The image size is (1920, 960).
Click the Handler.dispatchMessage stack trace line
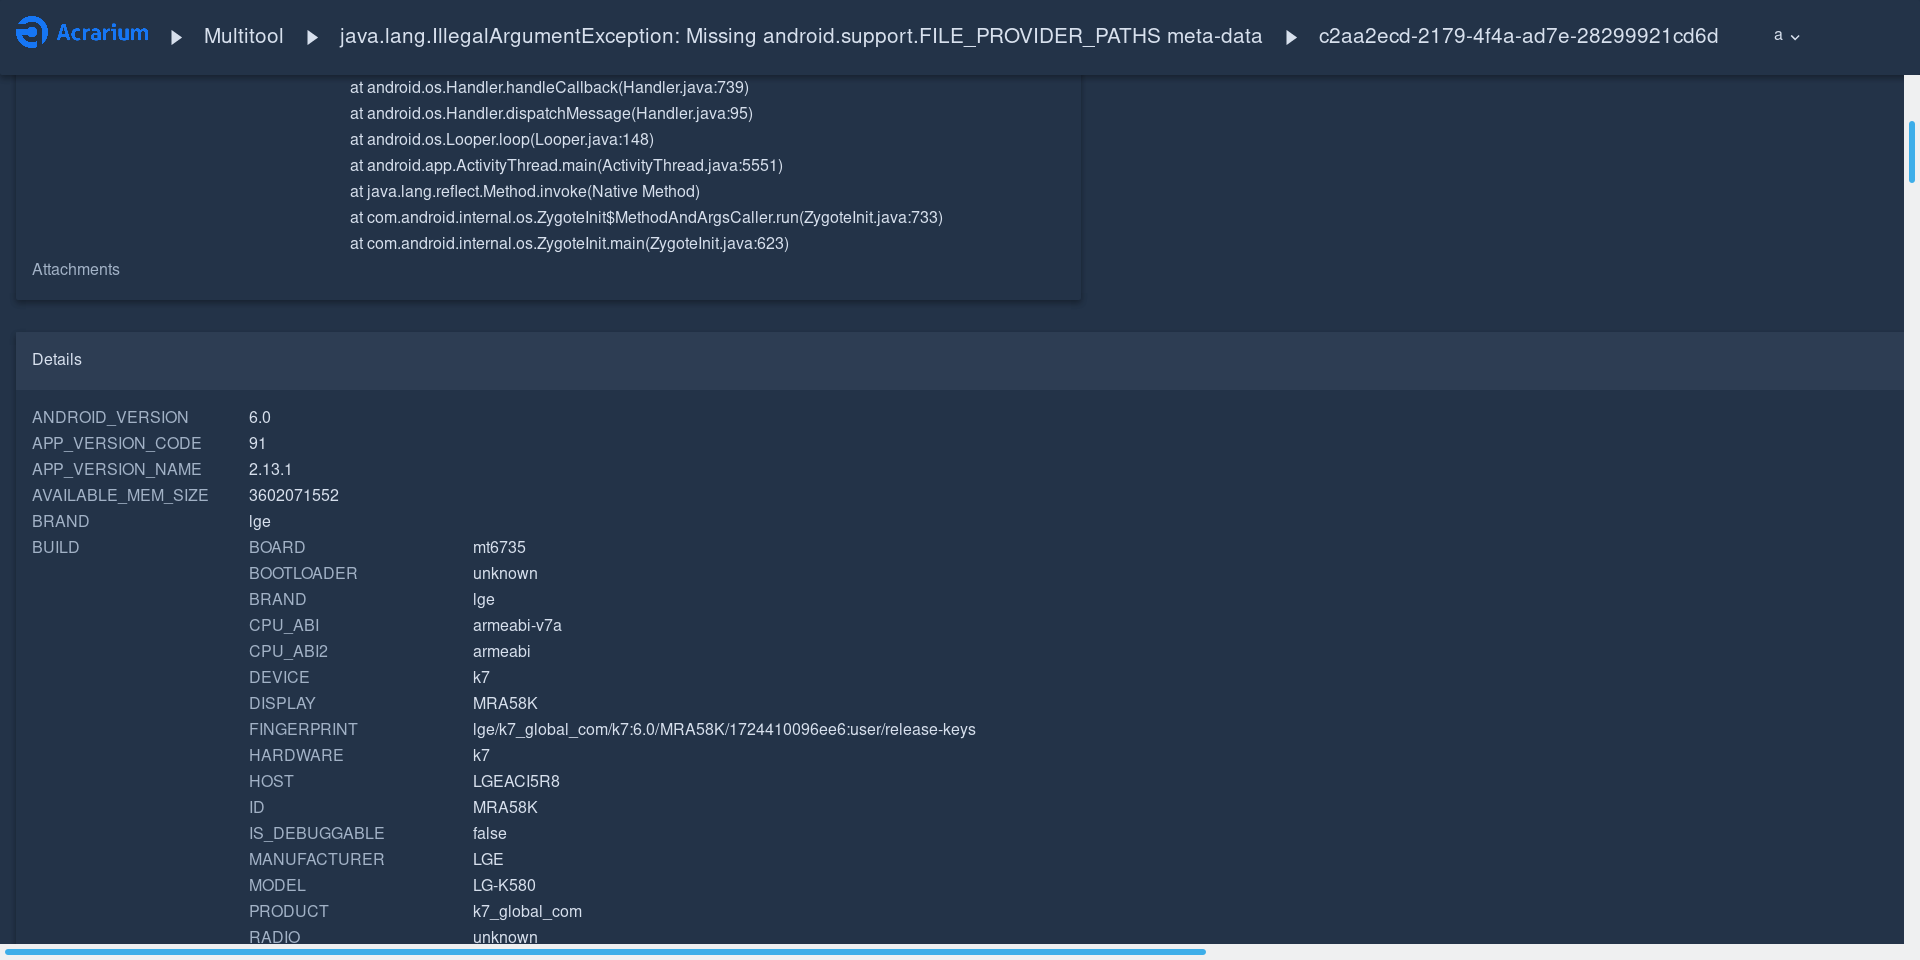point(551,114)
